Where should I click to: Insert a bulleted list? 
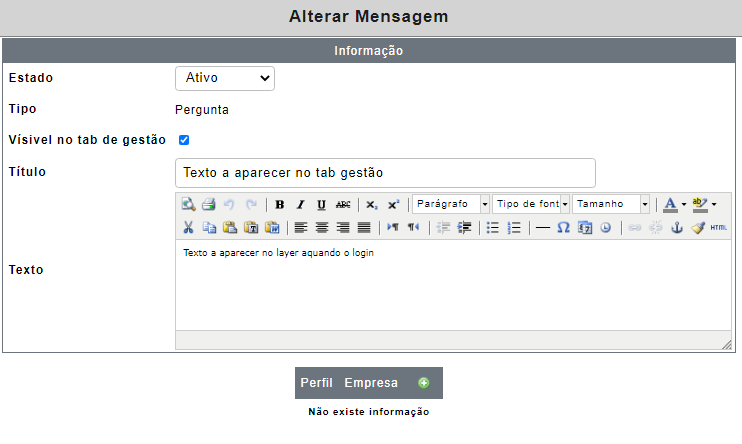(493, 228)
